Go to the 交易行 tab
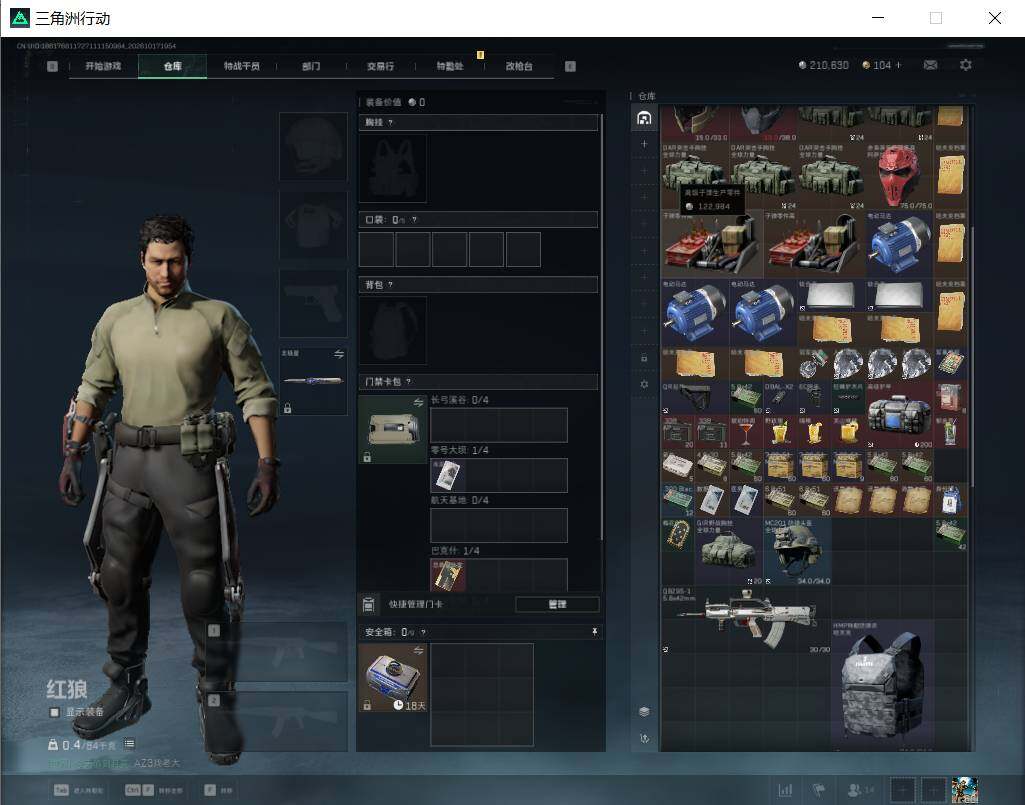 [x=380, y=66]
